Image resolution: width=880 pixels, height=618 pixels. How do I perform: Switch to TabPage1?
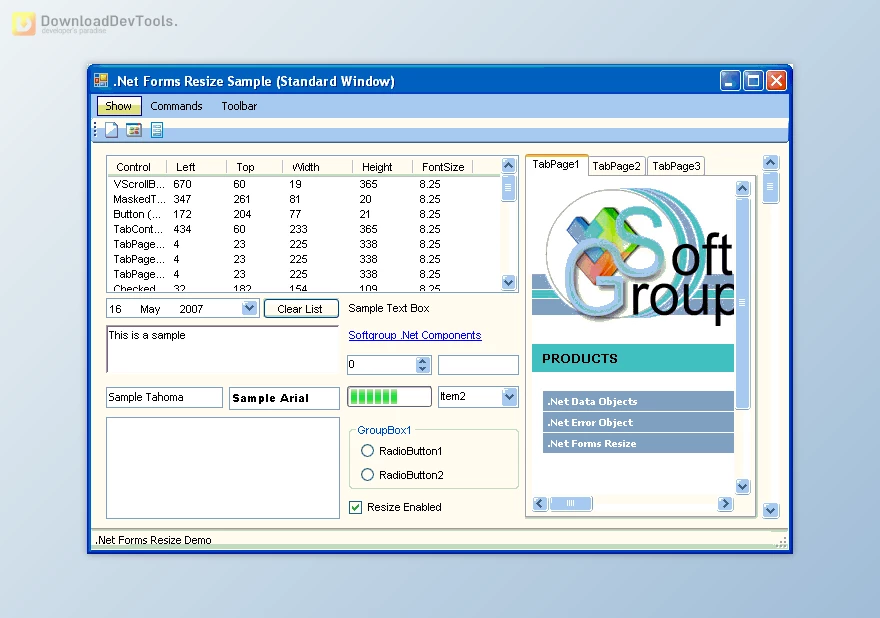[x=556, y=164]
